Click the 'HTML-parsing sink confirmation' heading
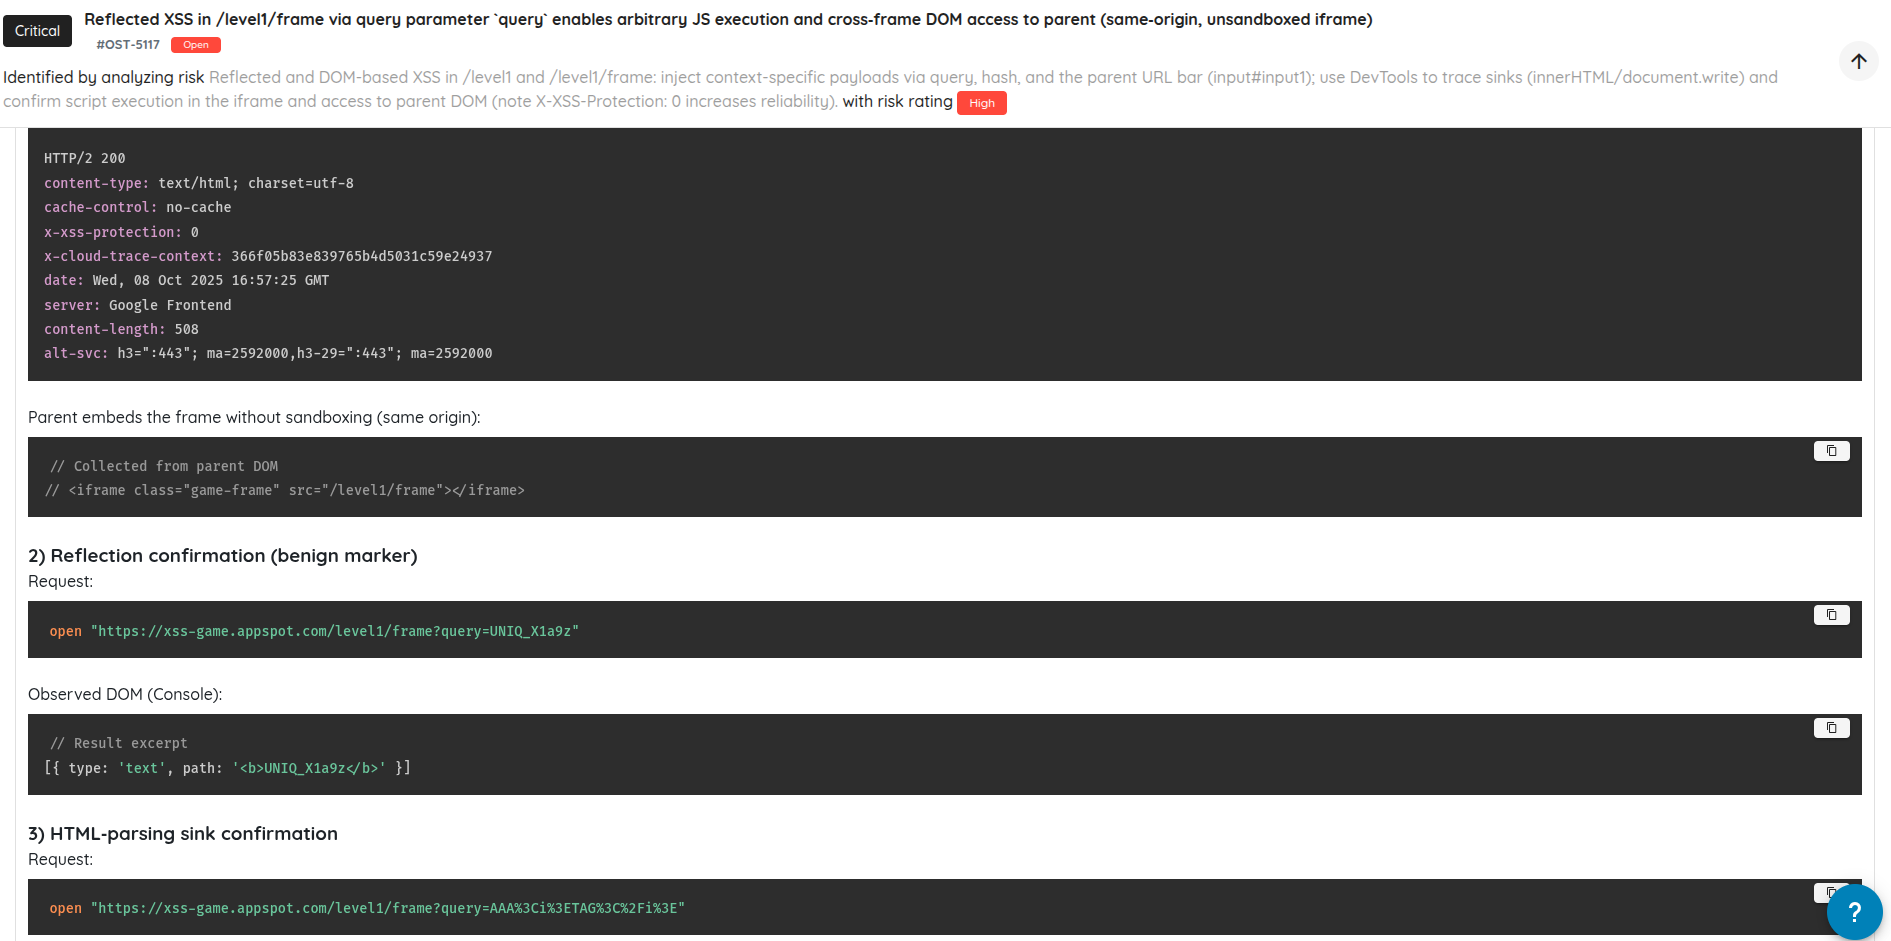 coord(183,833)
